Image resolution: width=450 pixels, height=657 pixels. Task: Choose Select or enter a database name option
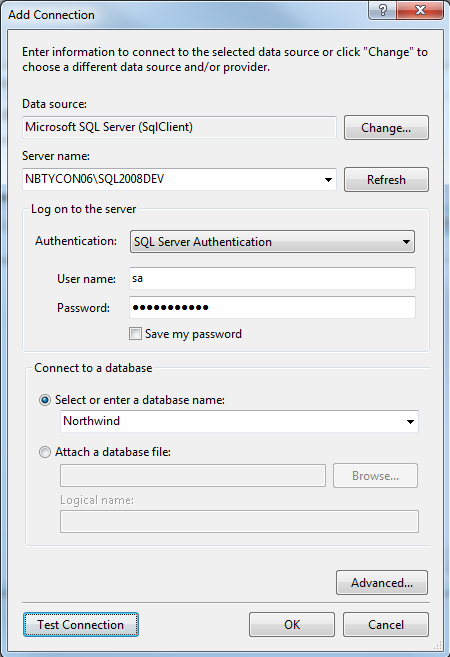pyautogui.click(x=45, y=400)
